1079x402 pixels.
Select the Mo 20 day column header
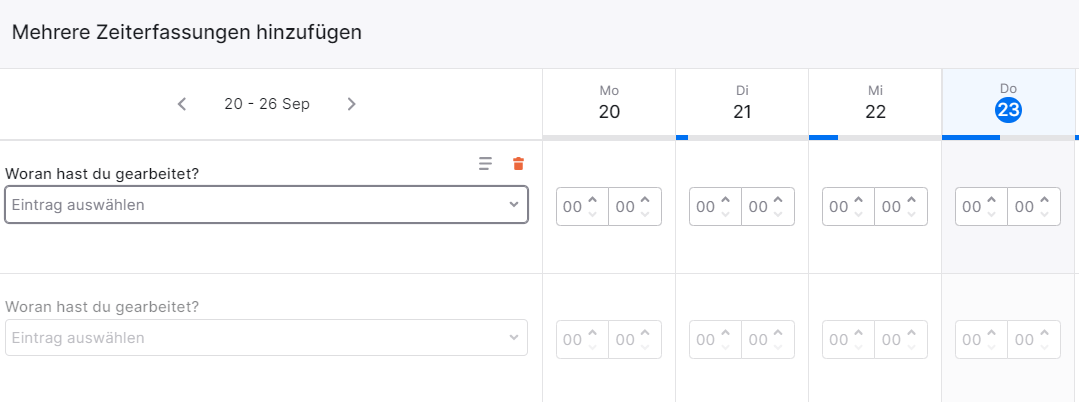(609, 103)
